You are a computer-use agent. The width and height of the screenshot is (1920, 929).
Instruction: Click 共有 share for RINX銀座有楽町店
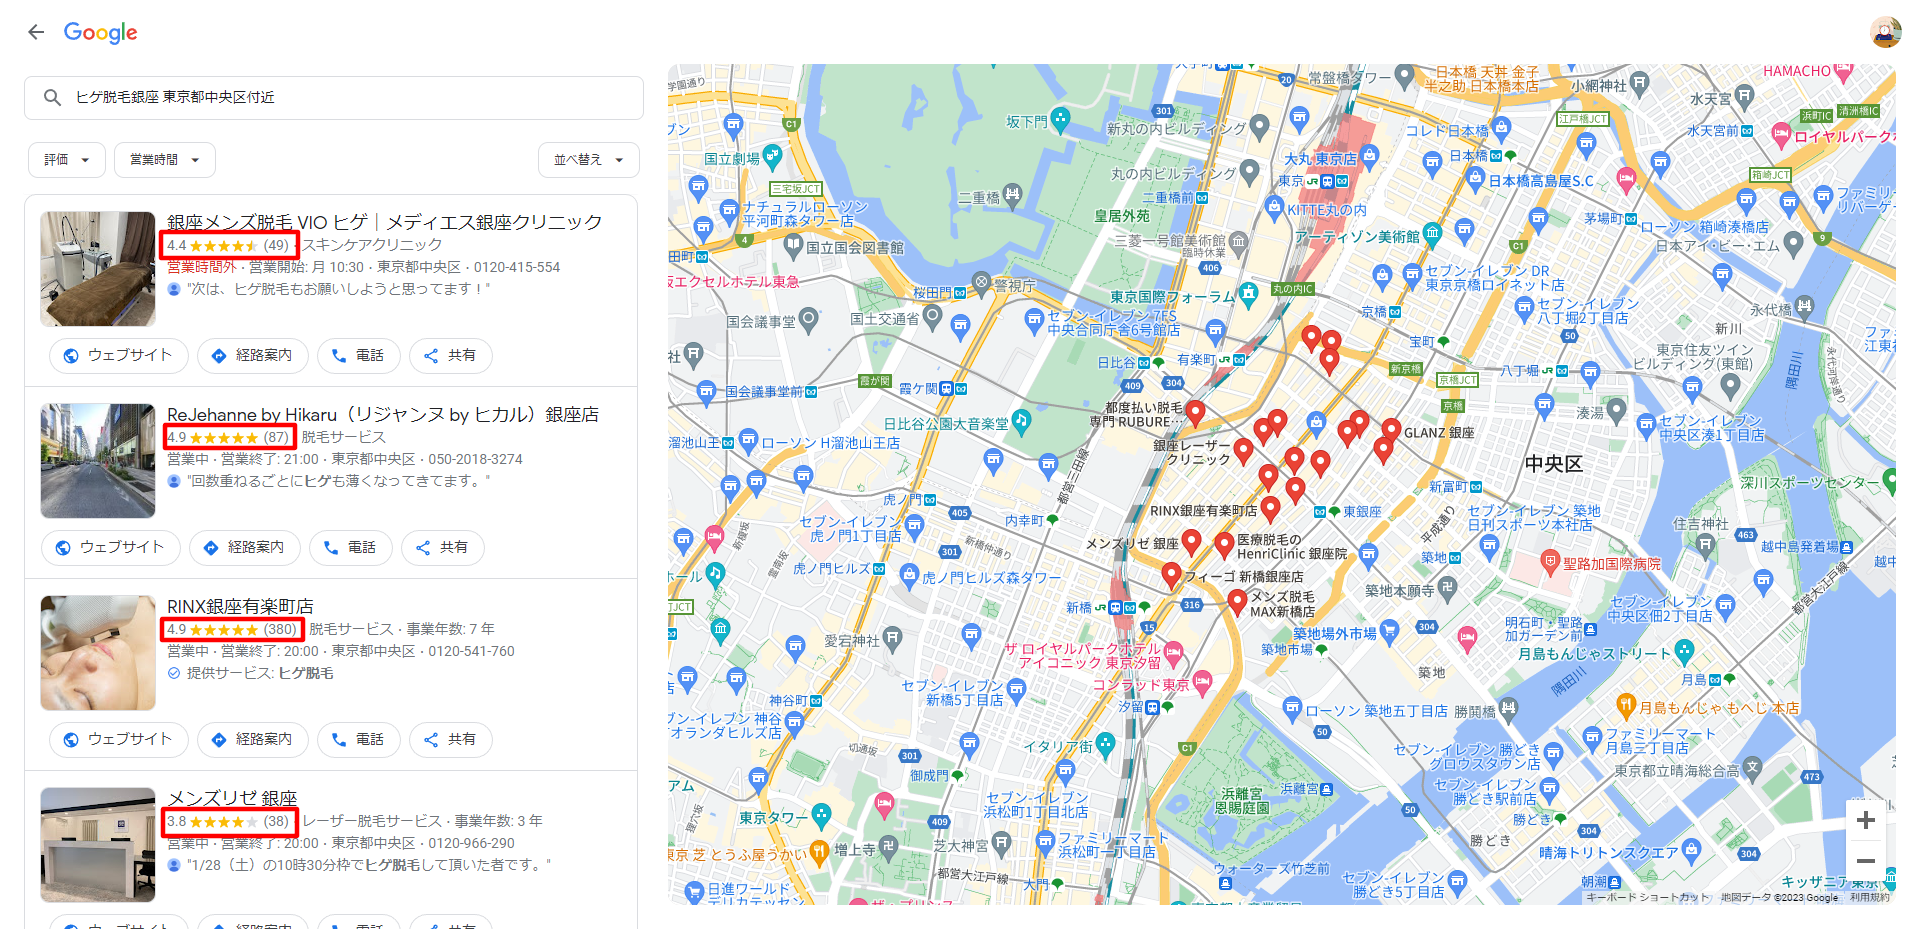pyautogui.click(x=451, y=739)
